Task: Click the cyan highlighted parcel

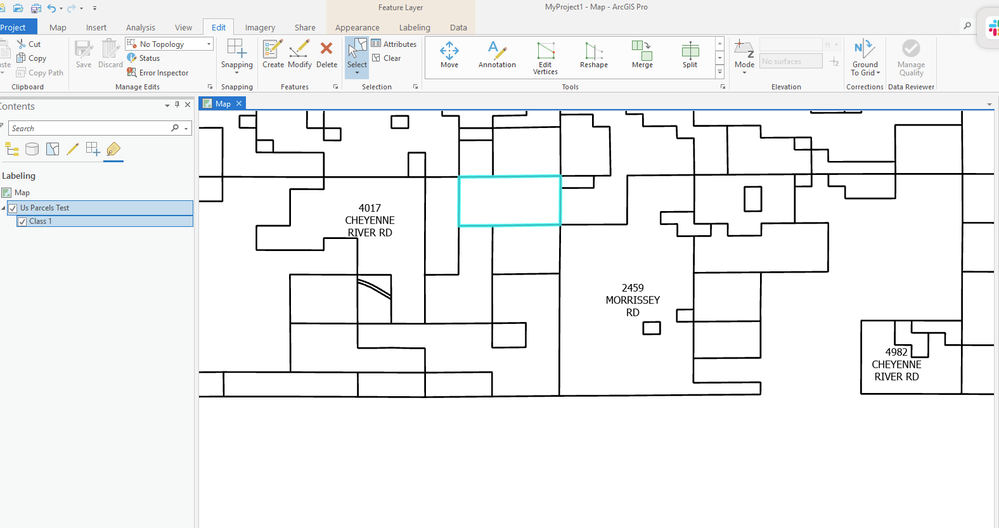Action: coord(510,201)
